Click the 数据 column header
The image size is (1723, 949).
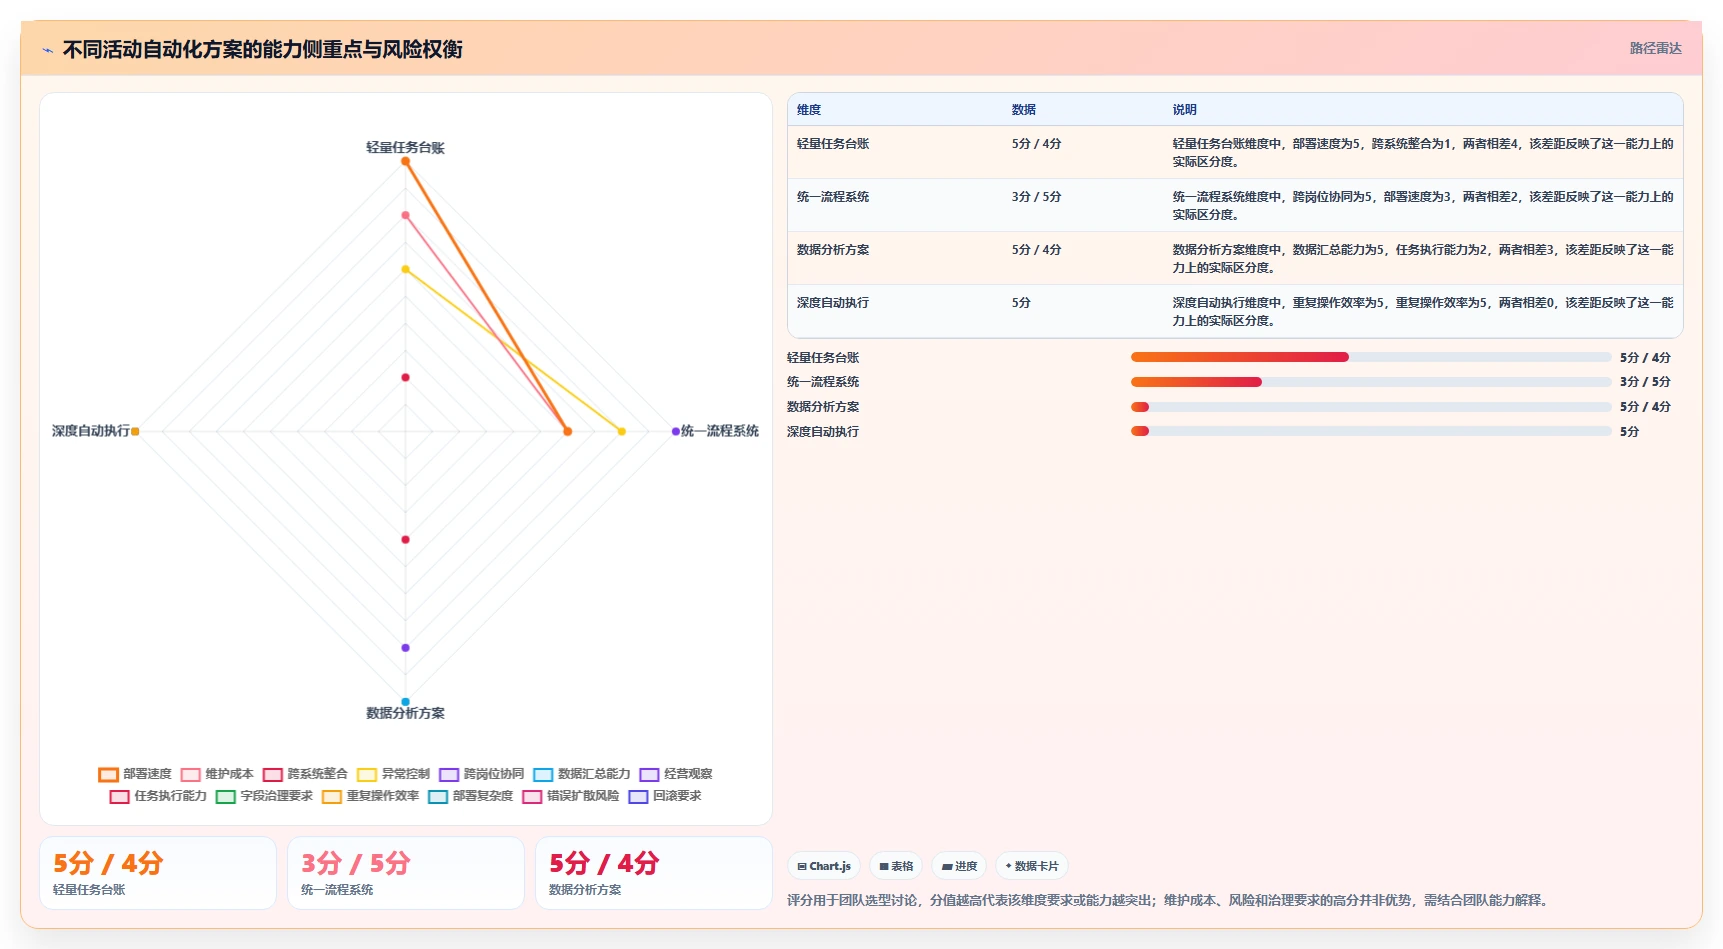[x=1023, y=110]
